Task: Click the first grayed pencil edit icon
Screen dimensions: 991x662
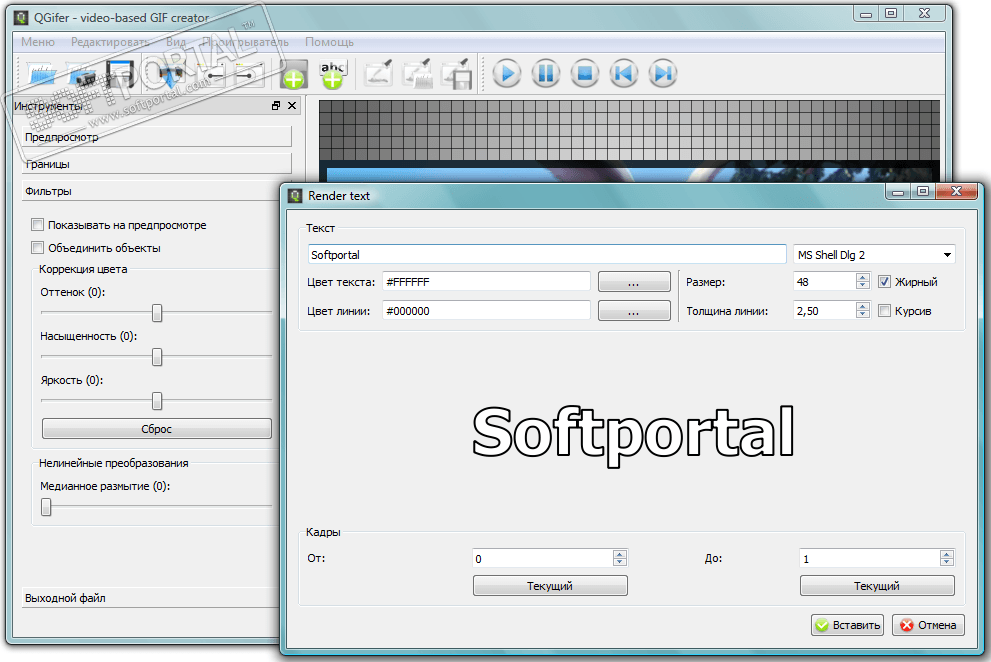Action: pos(379,74)
